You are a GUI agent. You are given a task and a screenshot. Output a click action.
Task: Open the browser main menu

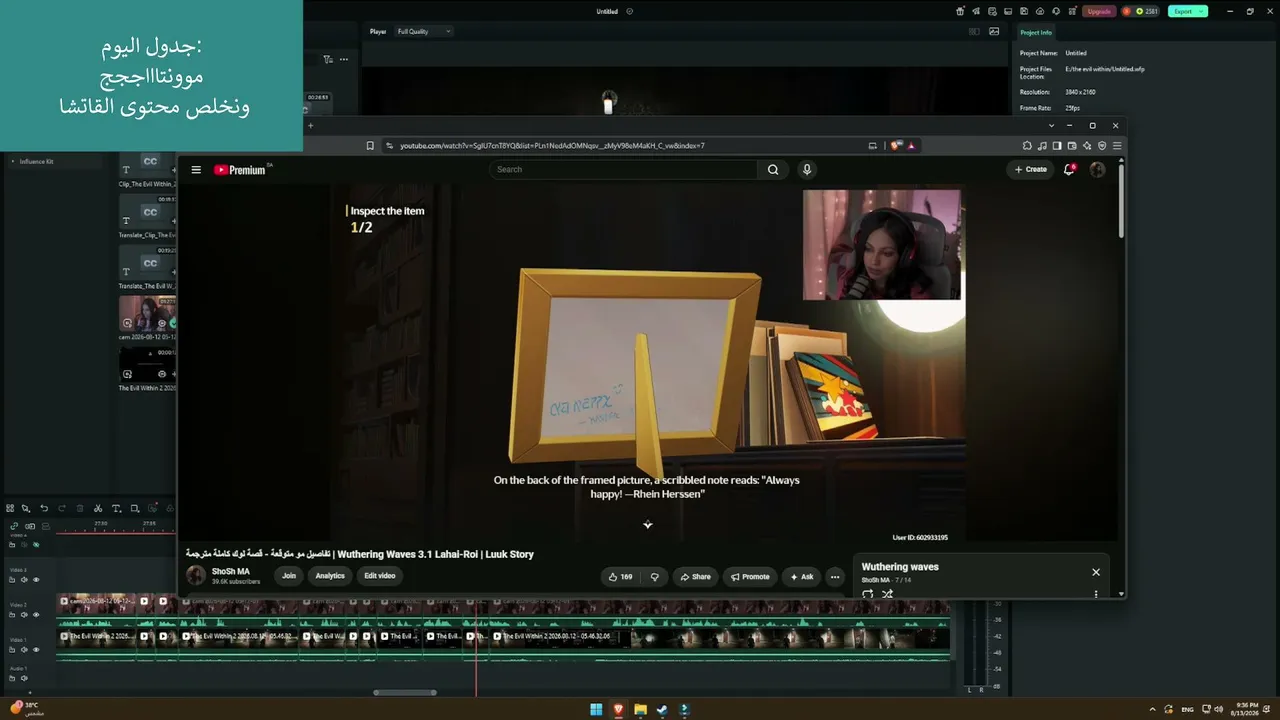(x=1117, y=146)
